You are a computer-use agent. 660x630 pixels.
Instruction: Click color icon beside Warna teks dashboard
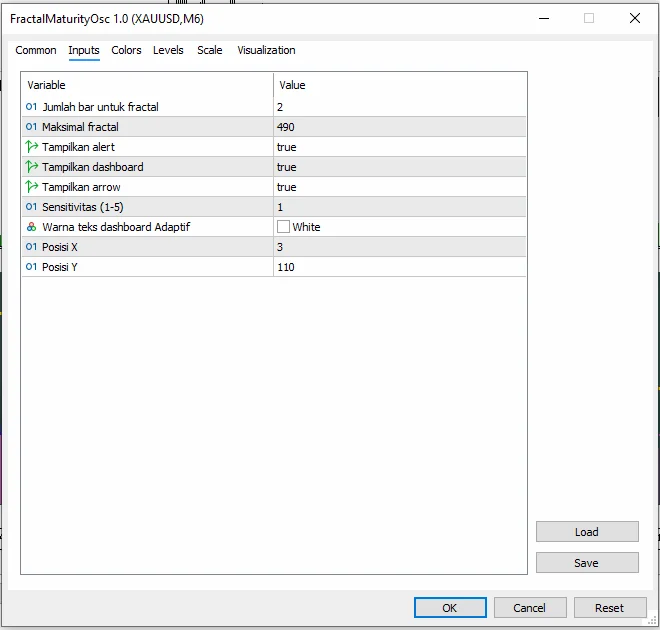[32, 227]
